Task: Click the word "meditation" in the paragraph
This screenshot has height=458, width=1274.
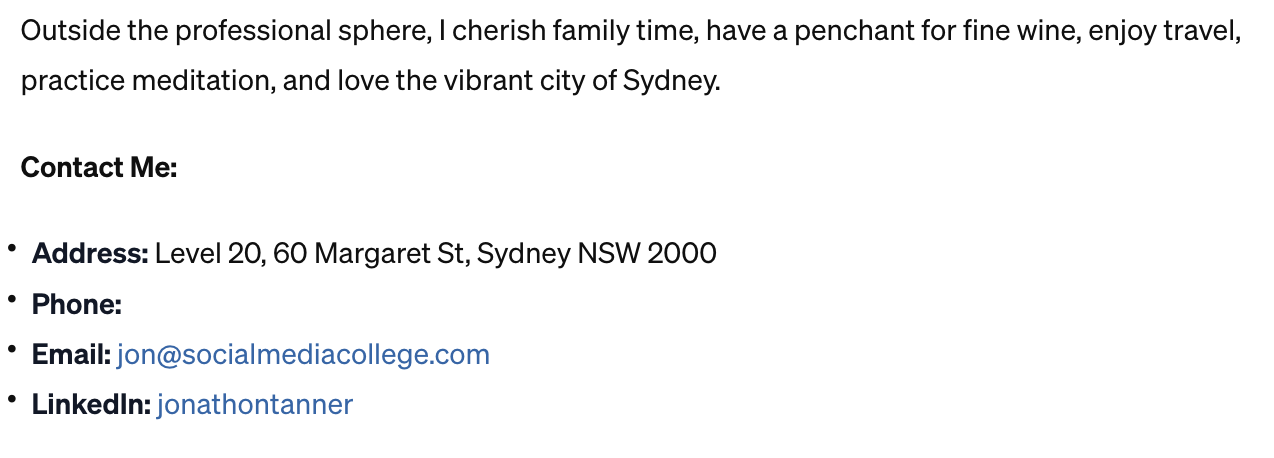Action: coord(197,80)
